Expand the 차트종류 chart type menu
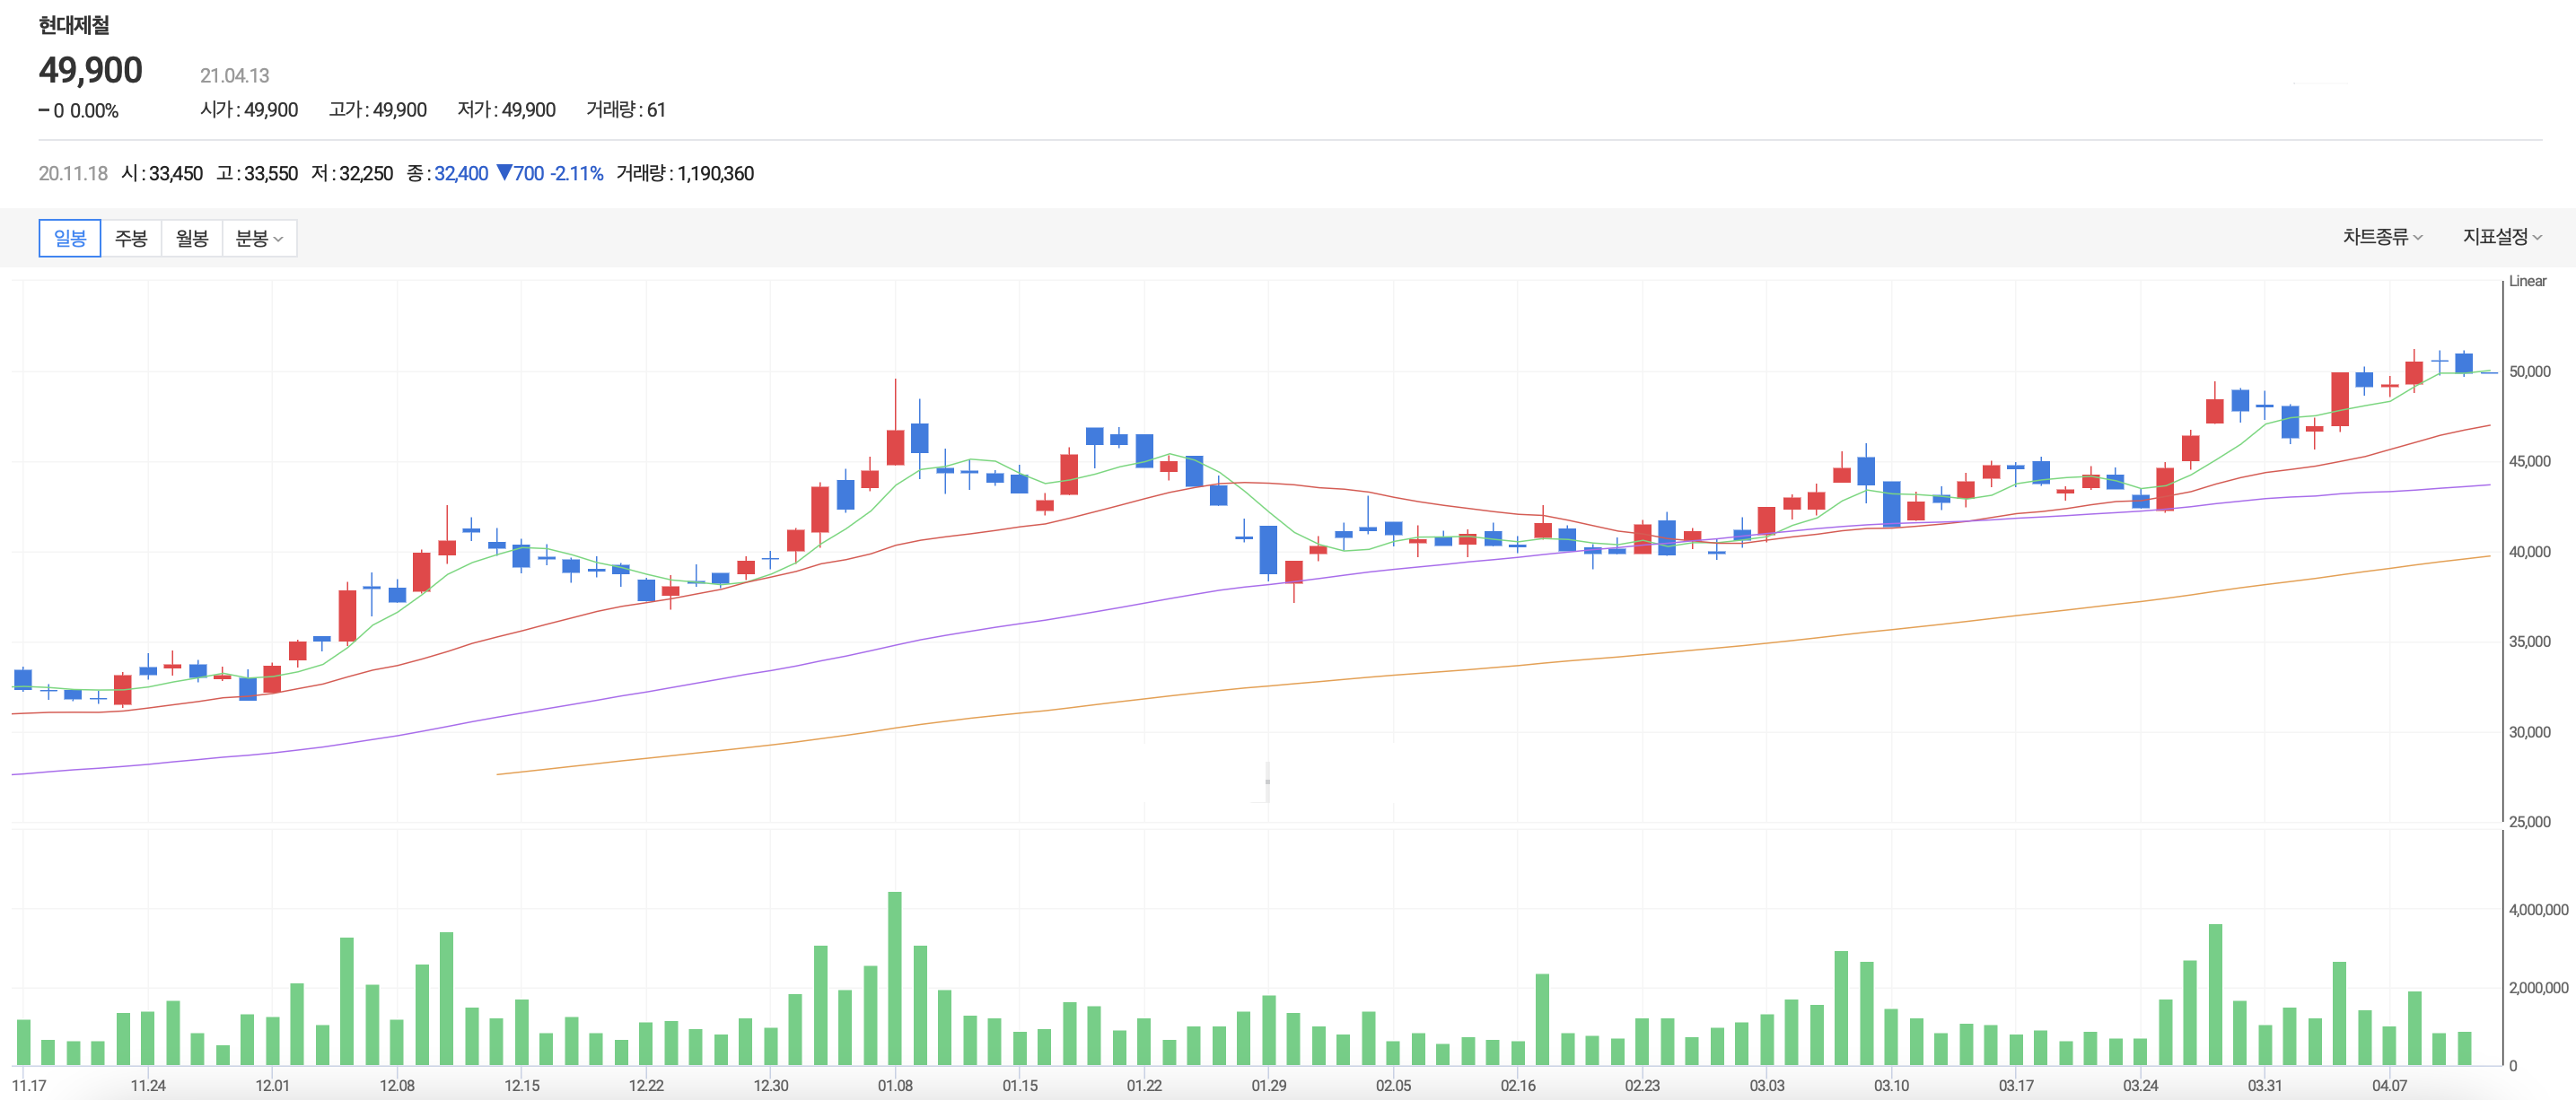 (2382, 237)
